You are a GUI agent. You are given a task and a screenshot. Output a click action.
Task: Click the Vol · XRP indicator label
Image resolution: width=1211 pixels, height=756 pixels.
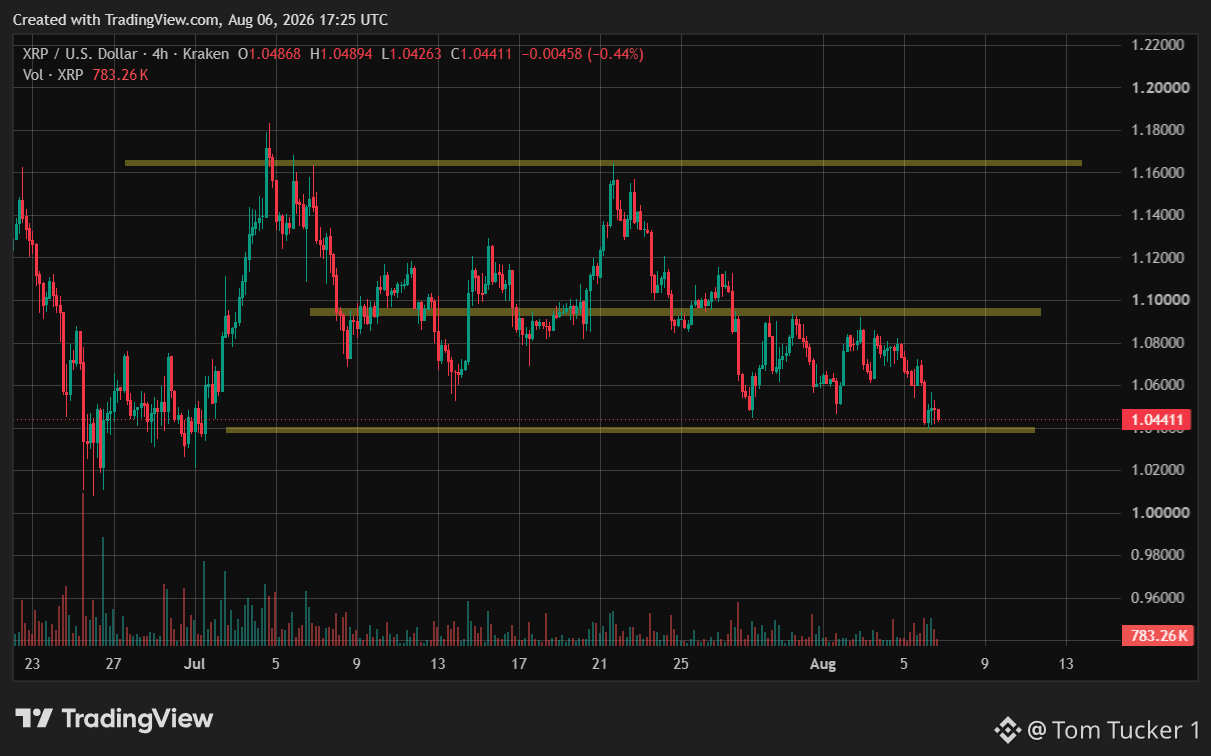(x=55, y=75)
